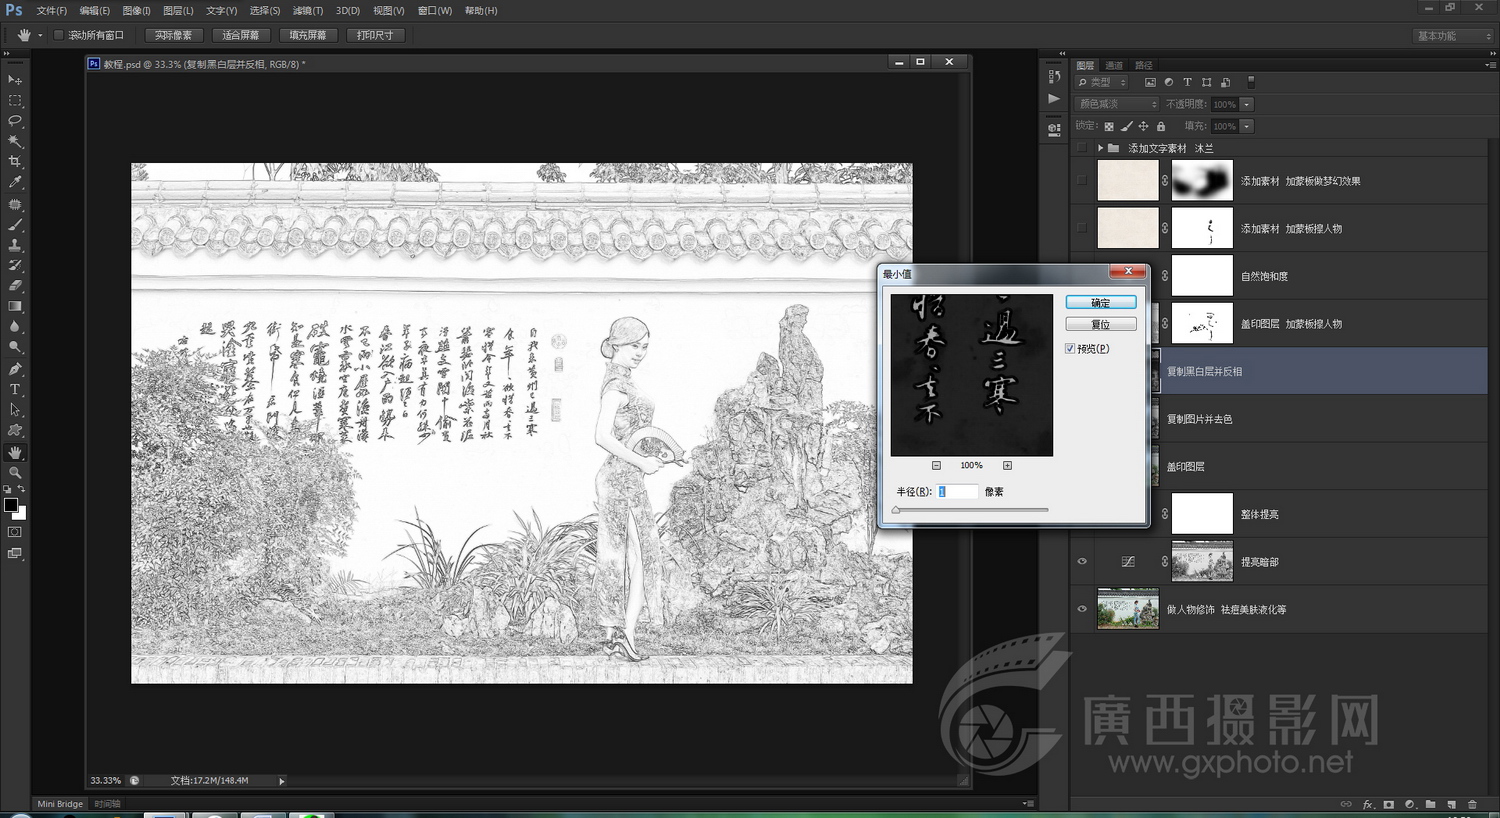
Task: Select the Gradient tool
Action: pyautogui.click(x=15, y=306)
